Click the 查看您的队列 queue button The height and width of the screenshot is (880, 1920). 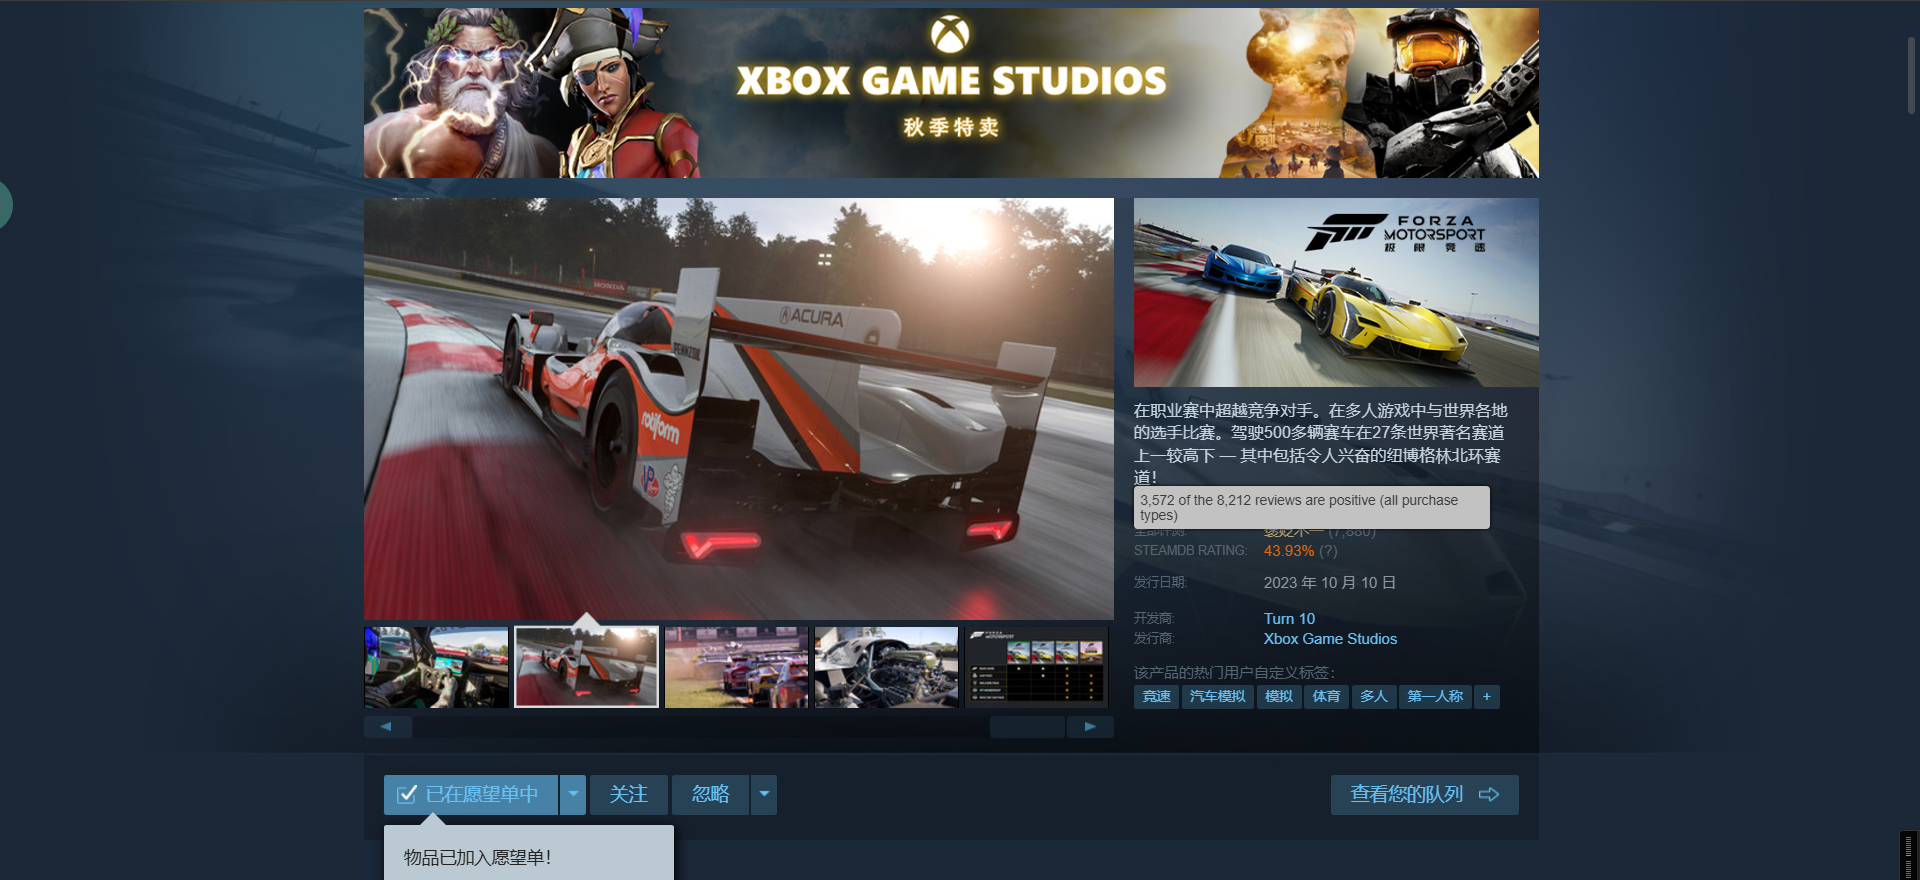click(x=1425, y=795)
